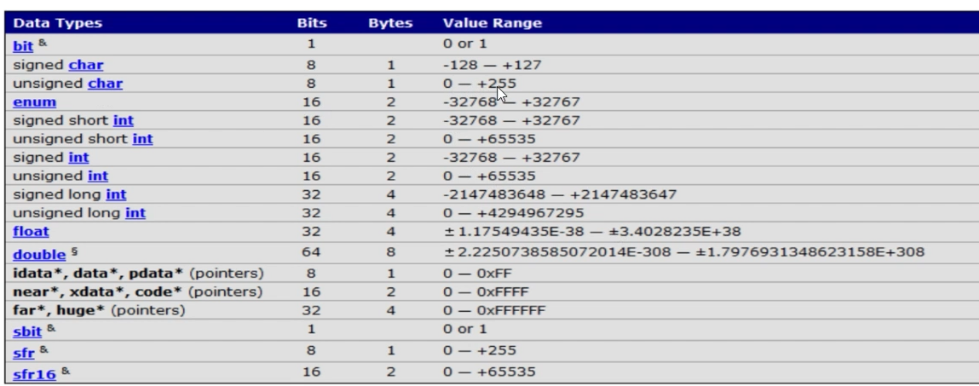Click the char link in unsigned char row
Image resolution: width=979 pixels, height=386 pixels.
tap(105, 84)
